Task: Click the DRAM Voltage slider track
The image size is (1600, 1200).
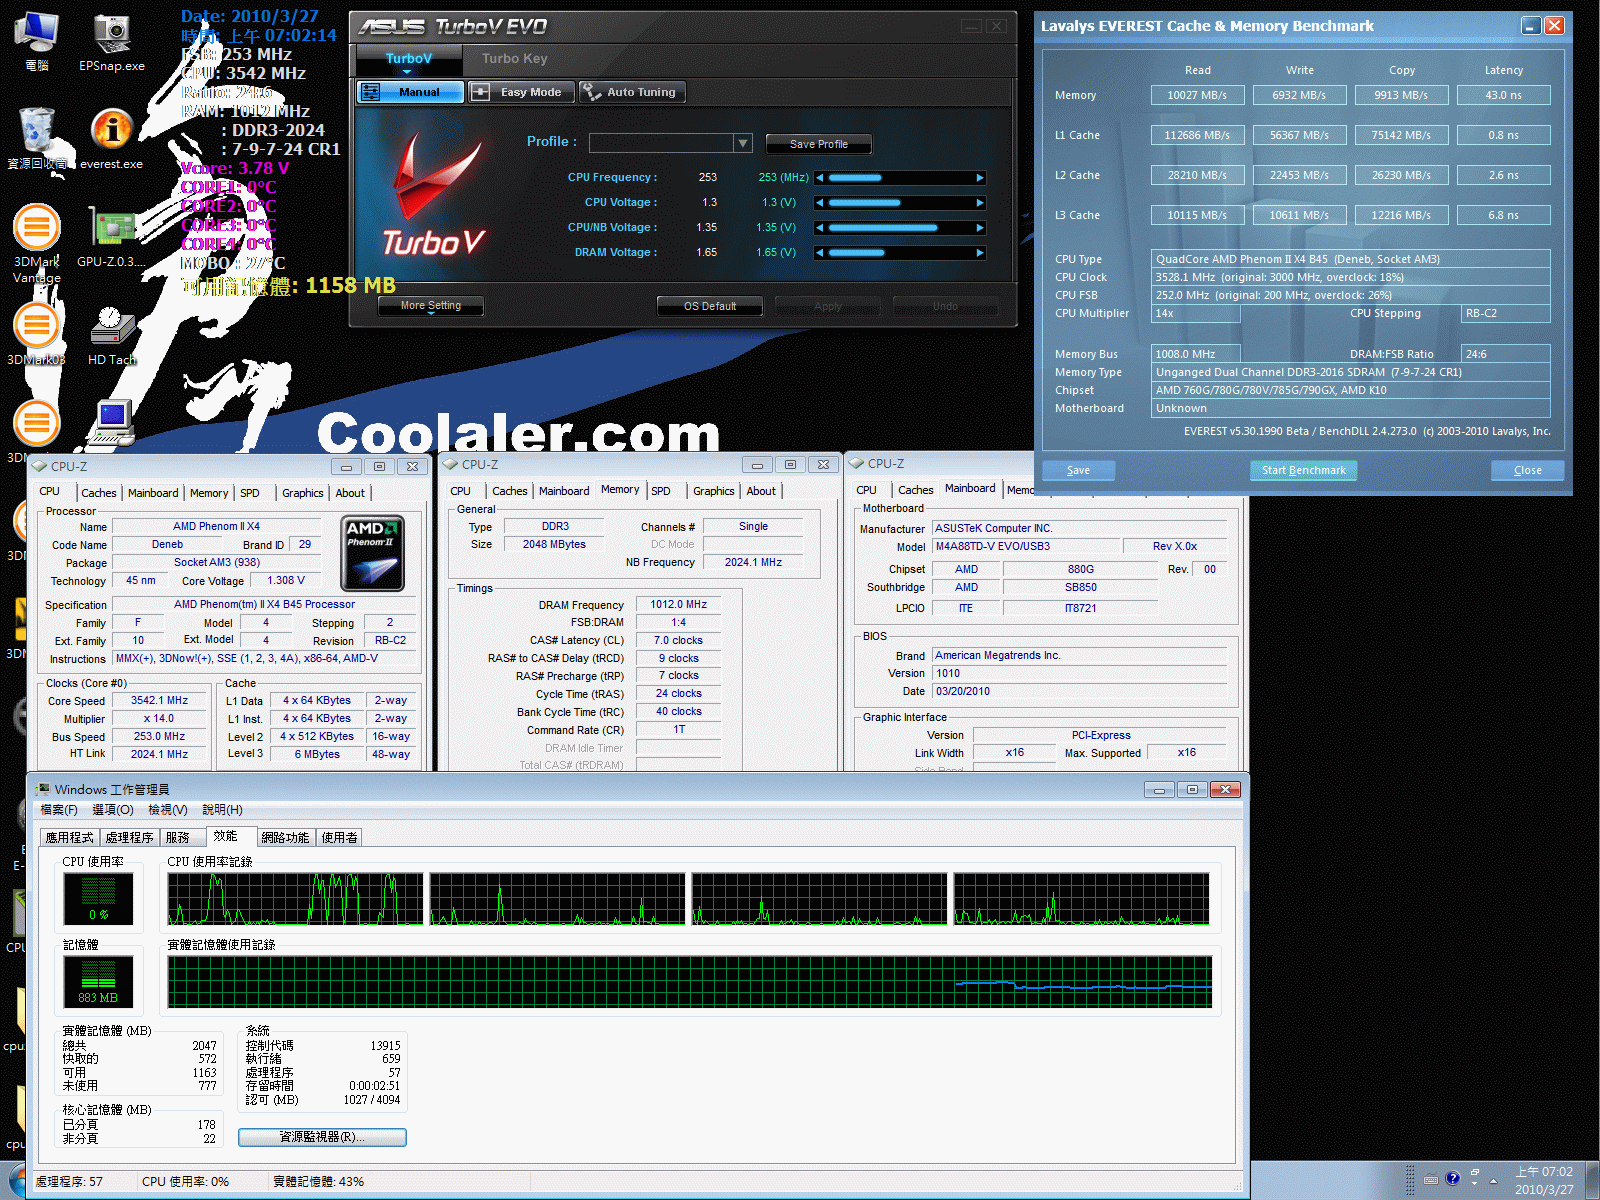Action: click(900, 253)
